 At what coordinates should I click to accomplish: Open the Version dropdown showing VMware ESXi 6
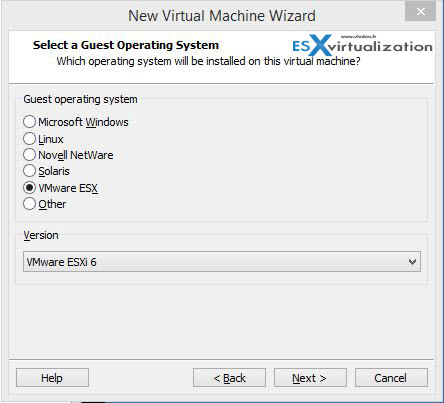(x=222, y=262)
